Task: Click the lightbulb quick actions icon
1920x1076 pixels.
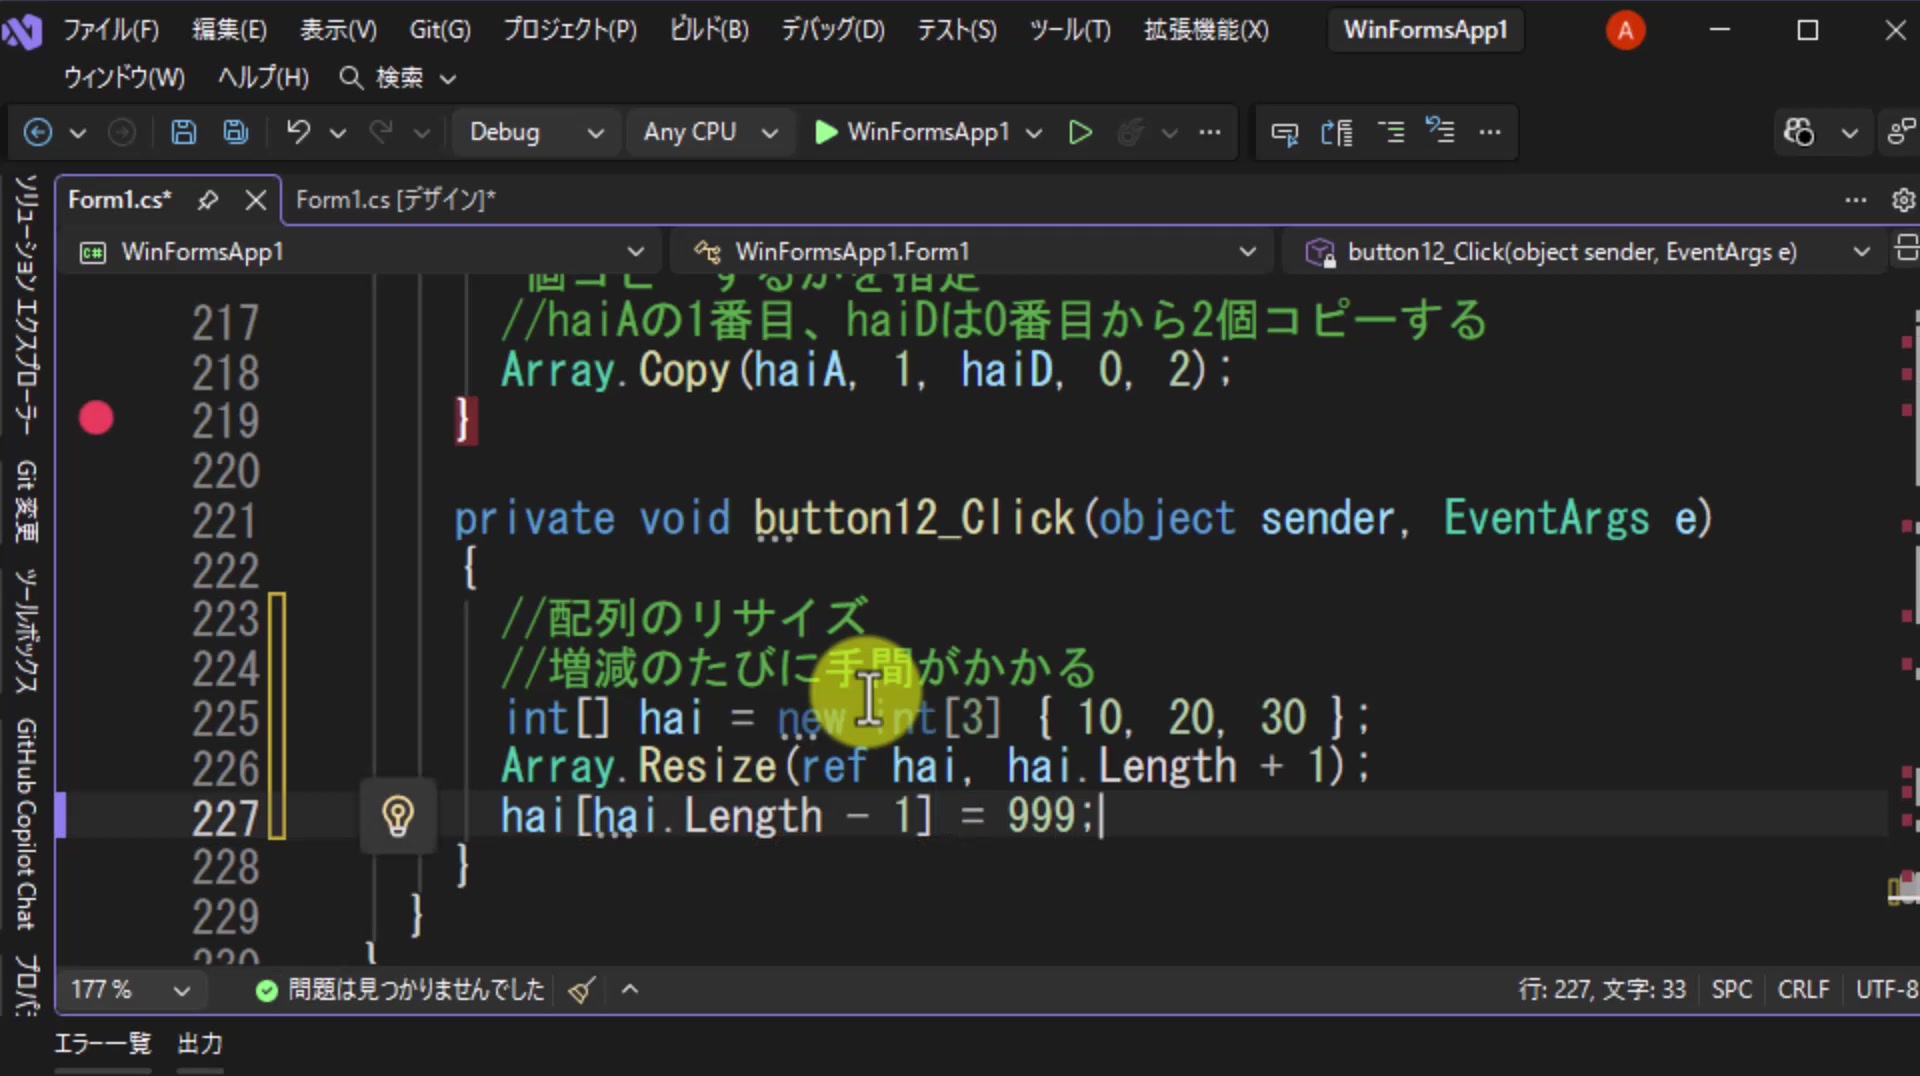Action: click(x=398, y=816)
